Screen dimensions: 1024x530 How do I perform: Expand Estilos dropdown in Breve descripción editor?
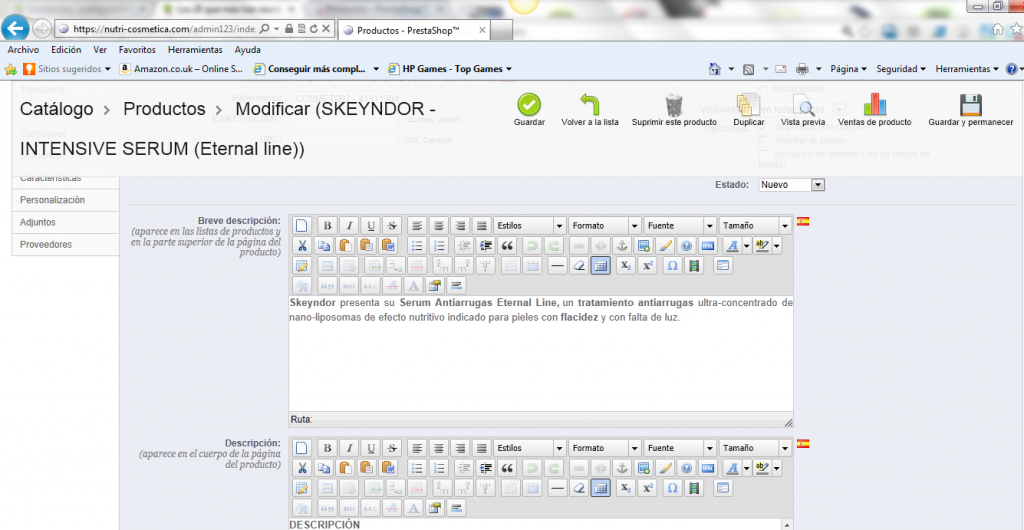[530, 225]
